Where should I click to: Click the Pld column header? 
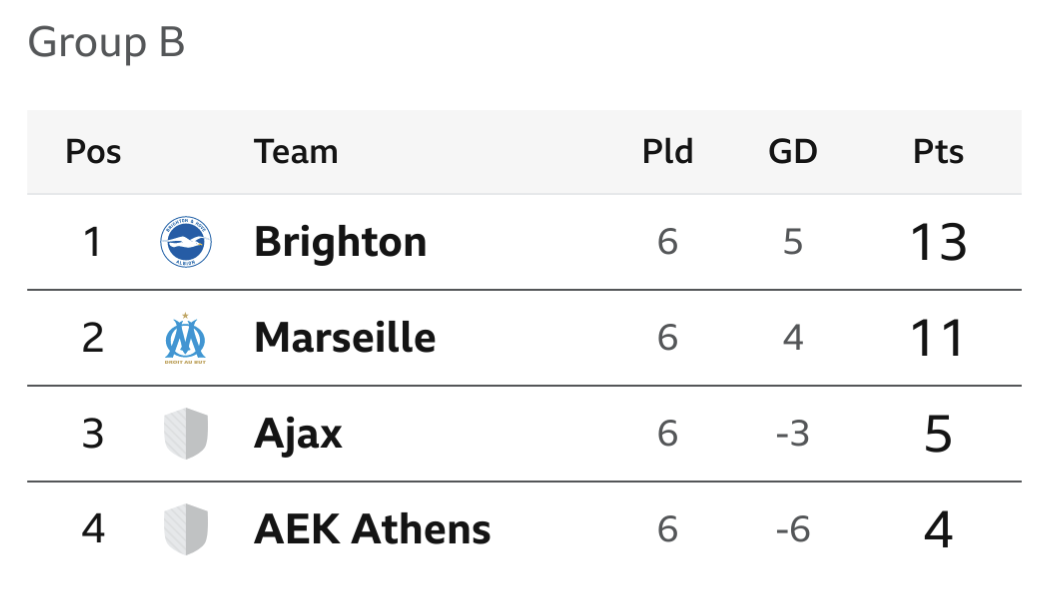(x=668, y=151)
